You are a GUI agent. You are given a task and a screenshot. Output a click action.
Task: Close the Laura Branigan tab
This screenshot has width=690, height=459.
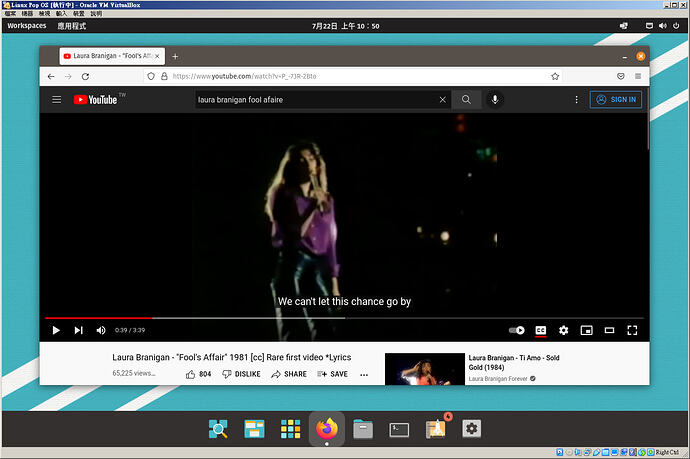157,56
